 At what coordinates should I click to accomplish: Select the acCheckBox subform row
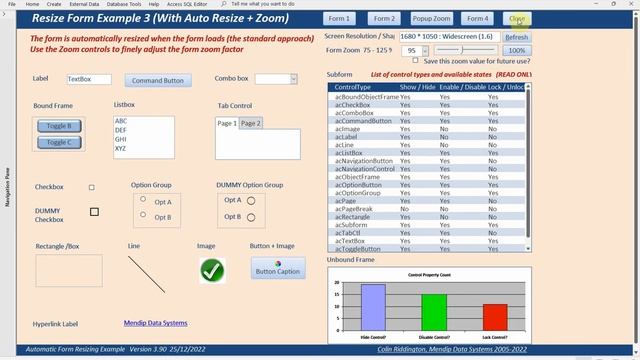(427, 105)
